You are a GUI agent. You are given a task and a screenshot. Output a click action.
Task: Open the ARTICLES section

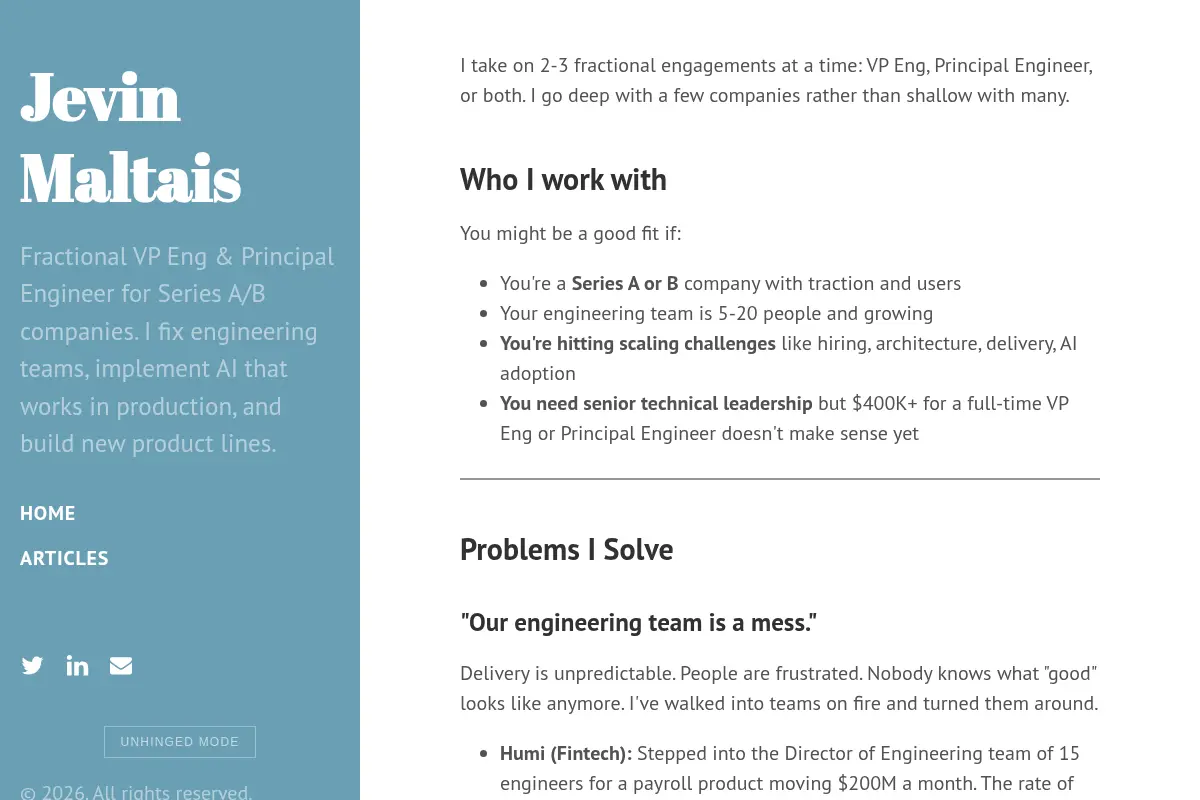[x=64, y=558]
